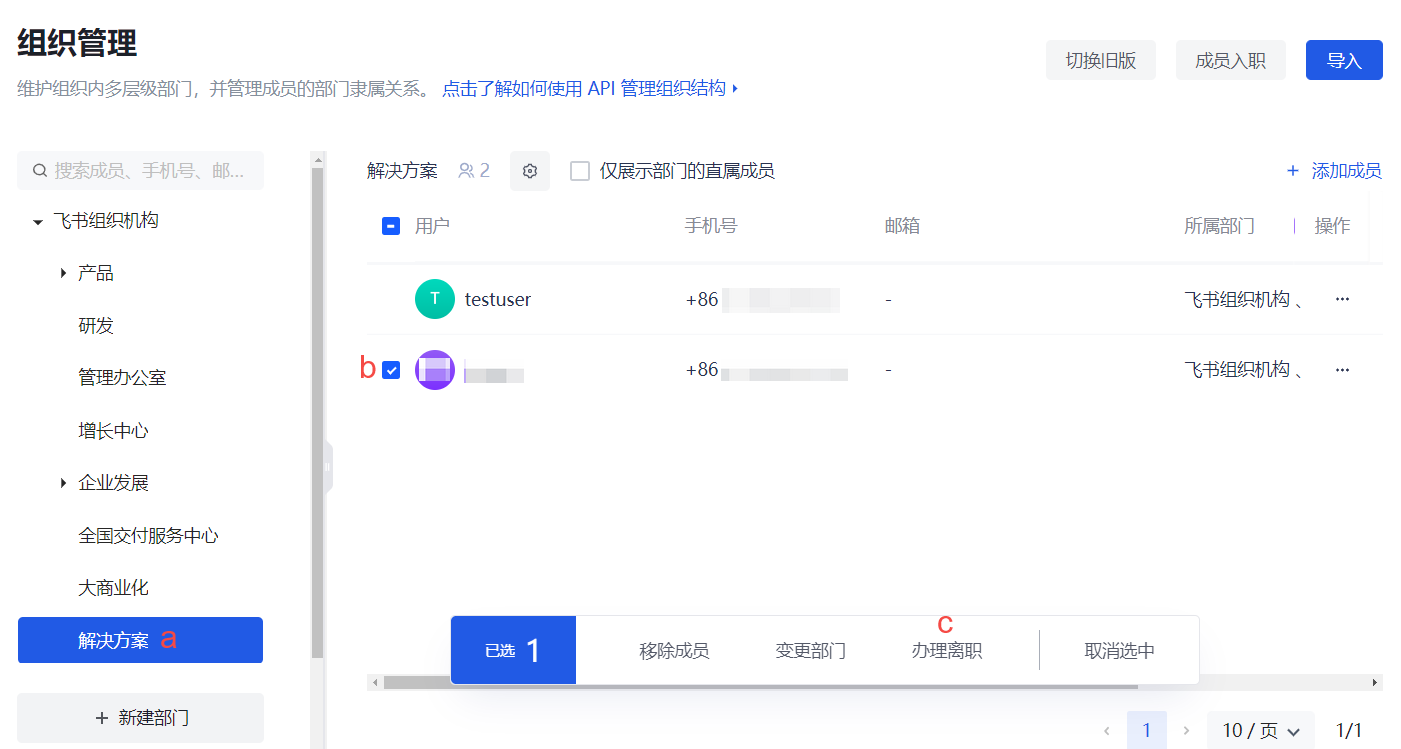Select 研发 department in the tree
This screenshot has height=749, width=1401.
click(96, 326)
